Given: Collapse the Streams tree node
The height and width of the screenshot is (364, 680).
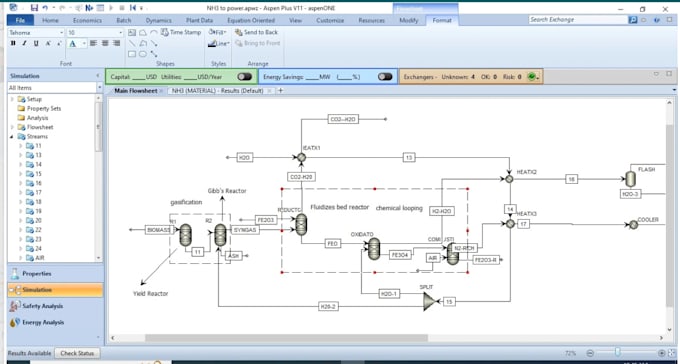Looking at the screenshot, I should (12, 136).
